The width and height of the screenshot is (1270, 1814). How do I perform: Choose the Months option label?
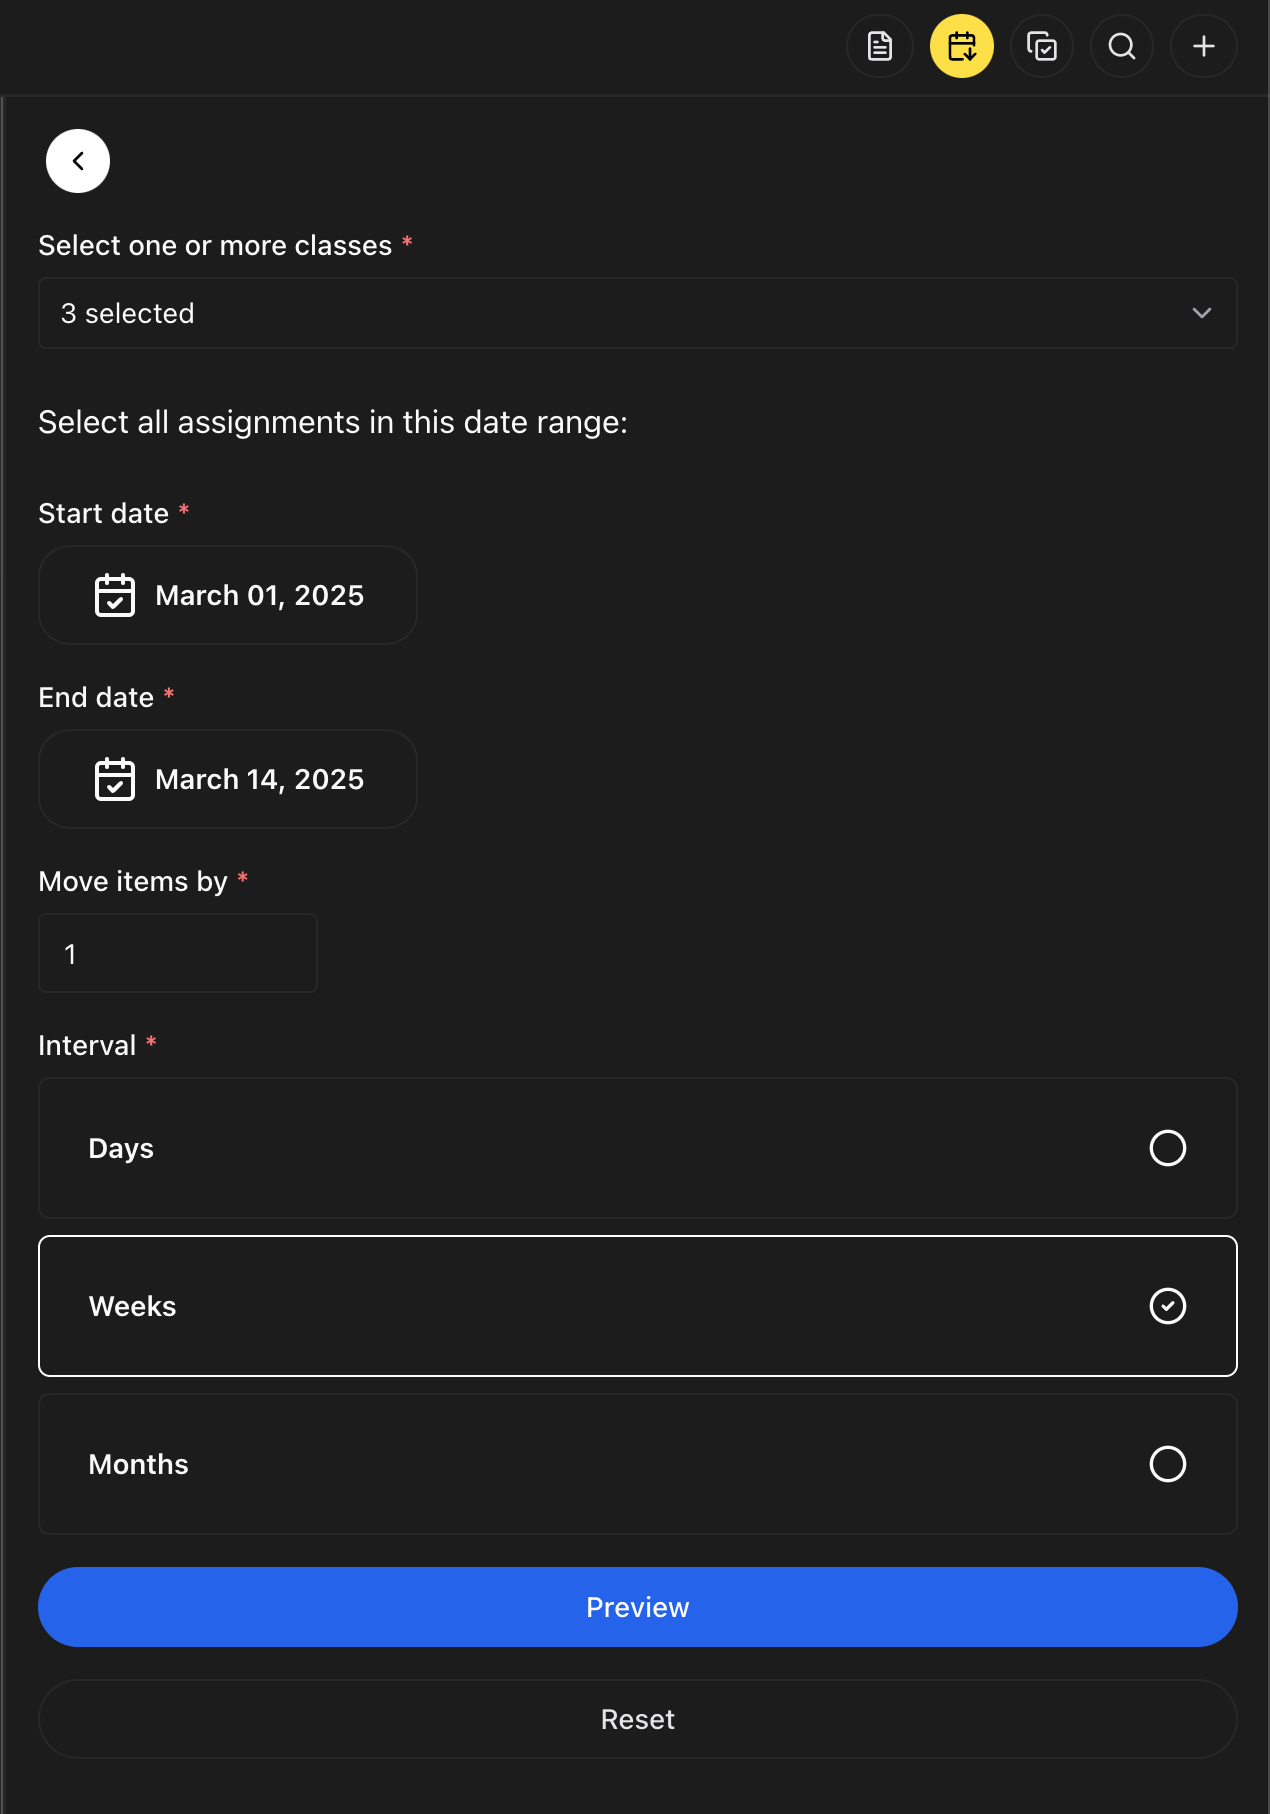139,1464
